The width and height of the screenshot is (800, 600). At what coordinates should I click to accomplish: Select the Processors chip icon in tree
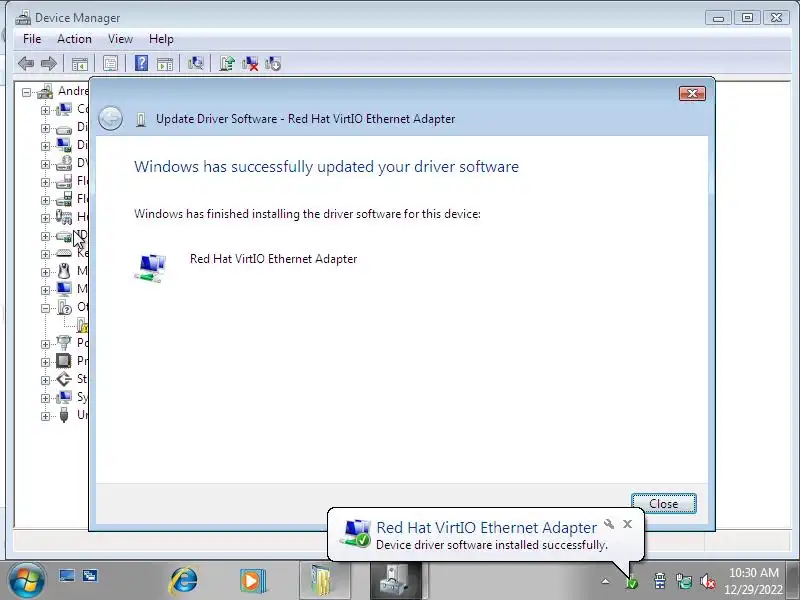(x=64, y=361)
